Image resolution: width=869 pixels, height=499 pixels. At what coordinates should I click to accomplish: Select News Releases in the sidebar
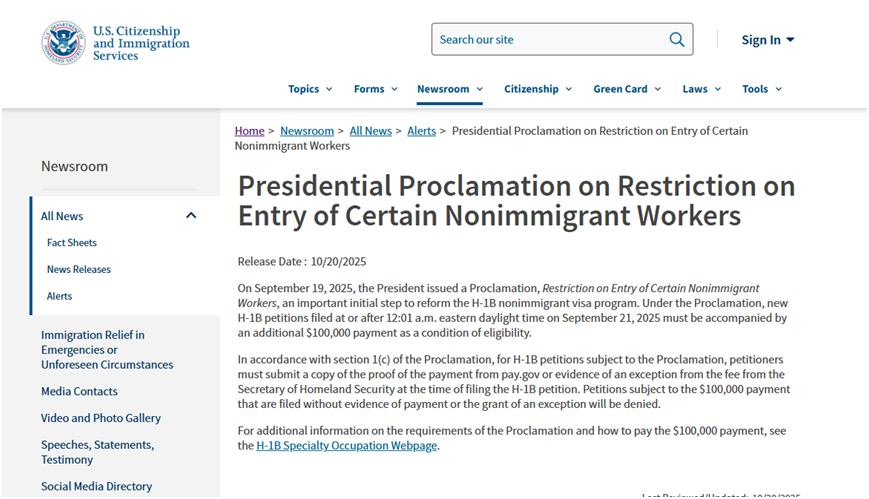(x=79, y=269)
